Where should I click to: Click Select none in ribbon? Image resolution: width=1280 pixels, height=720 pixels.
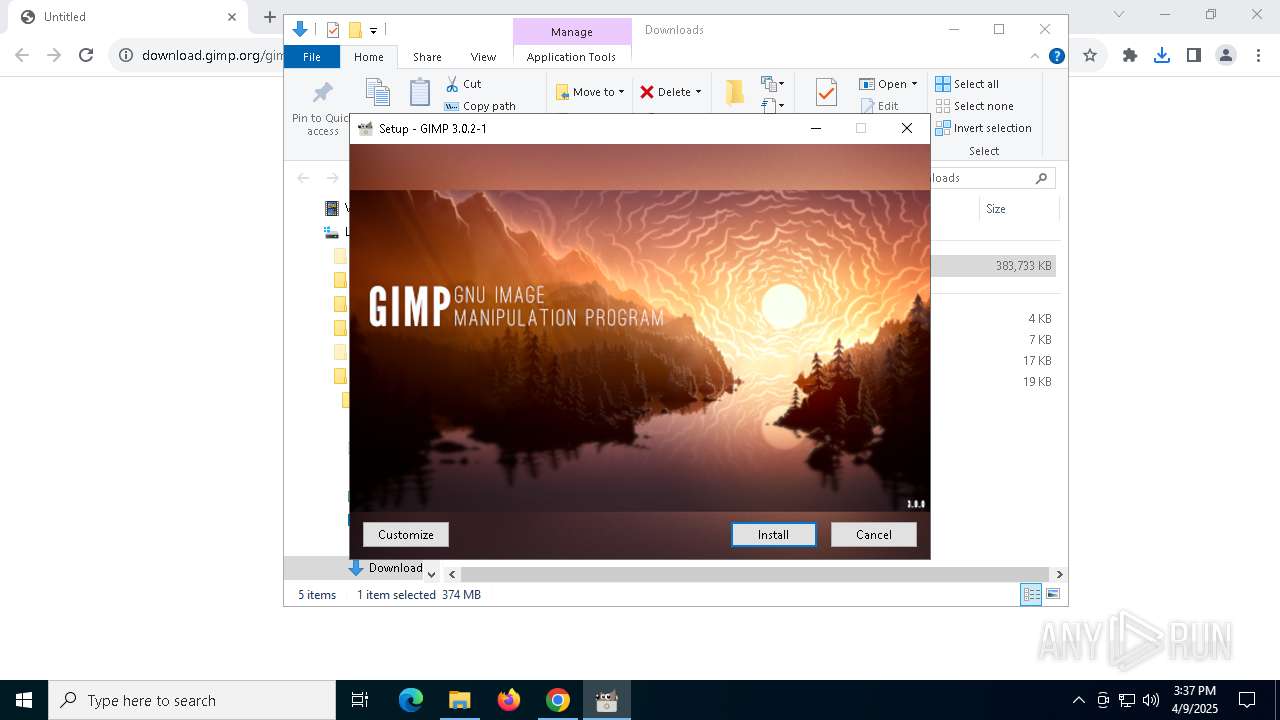click(975, 106)
